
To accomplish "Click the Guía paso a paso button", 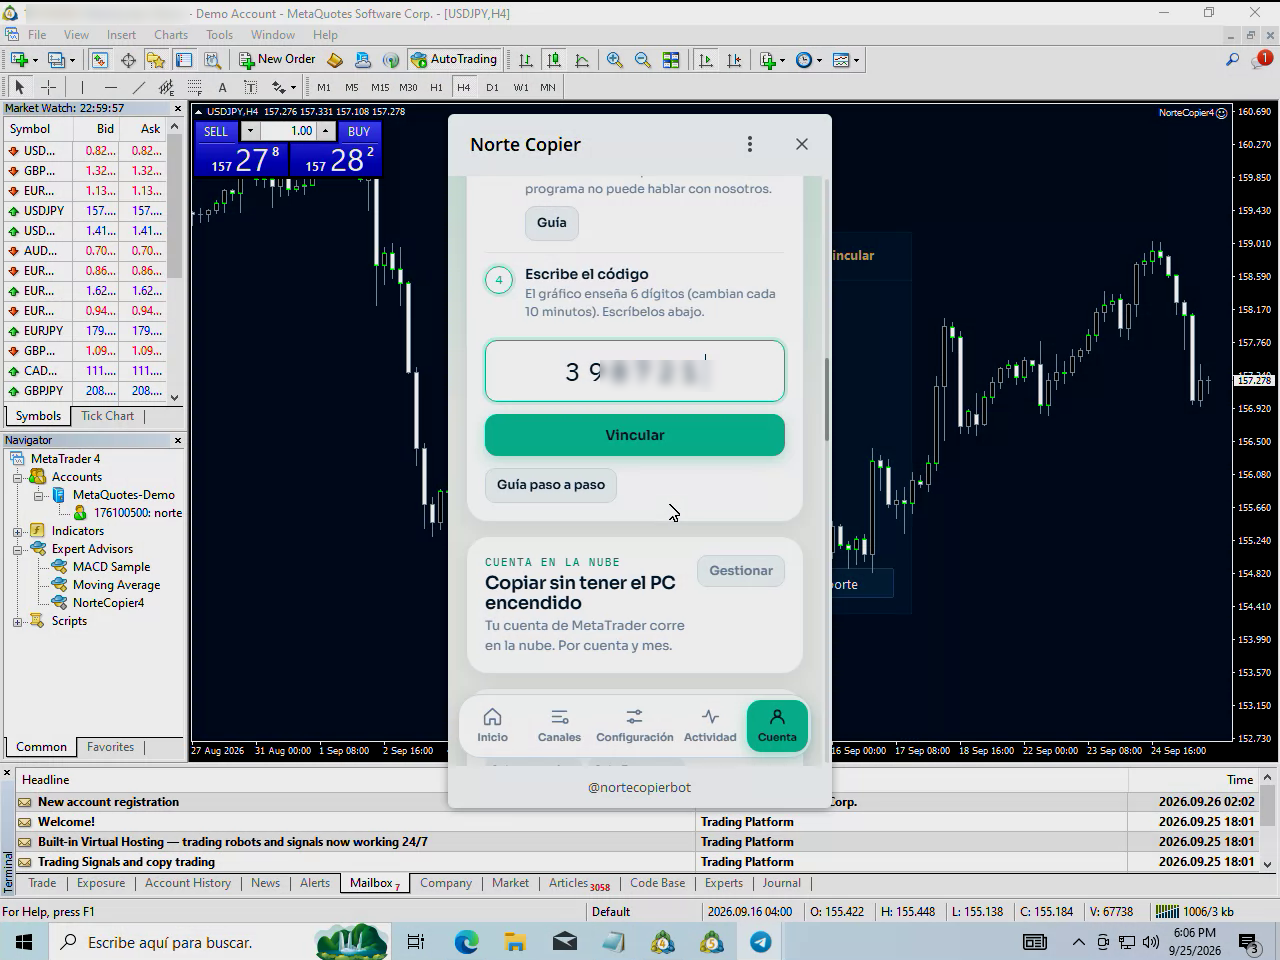I will [551, 485].
